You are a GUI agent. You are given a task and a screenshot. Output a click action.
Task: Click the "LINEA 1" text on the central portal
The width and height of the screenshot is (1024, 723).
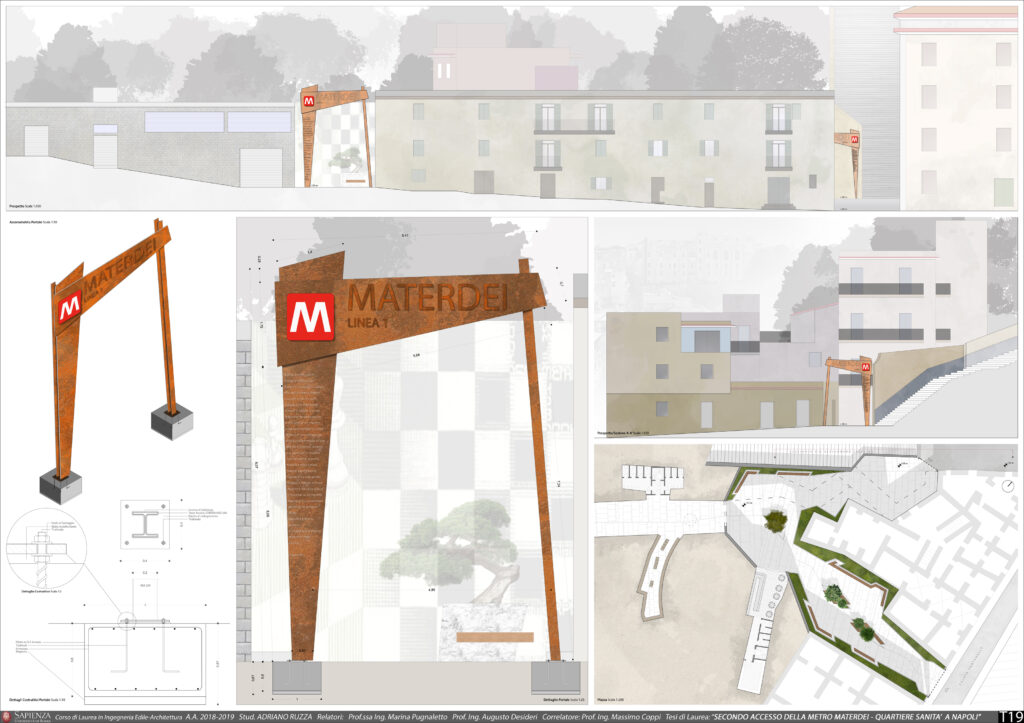pos(368,323)
